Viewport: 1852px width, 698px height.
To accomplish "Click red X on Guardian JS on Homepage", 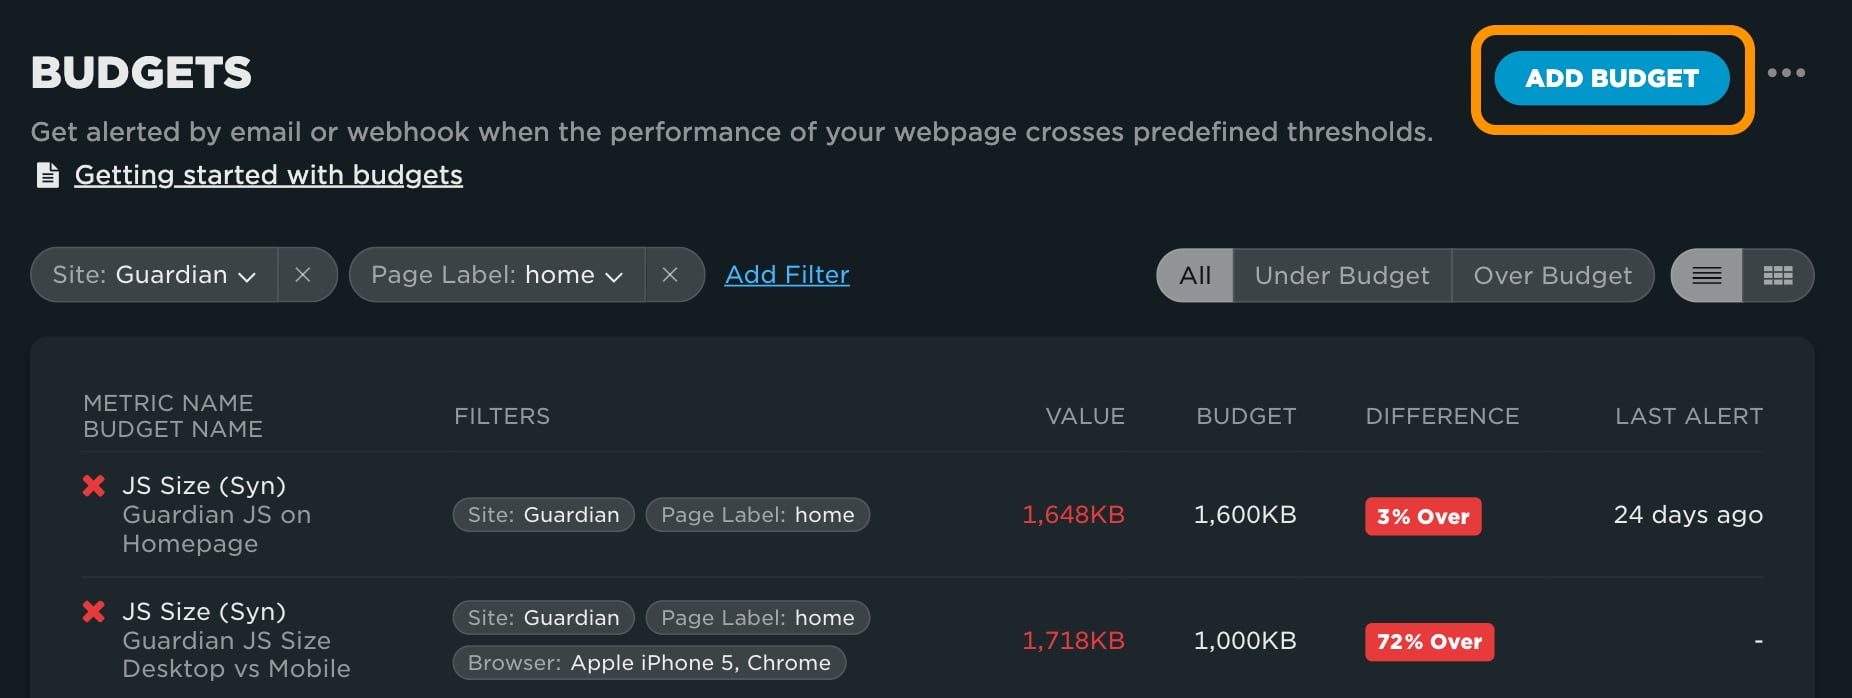I will click(x=94, y=486).
